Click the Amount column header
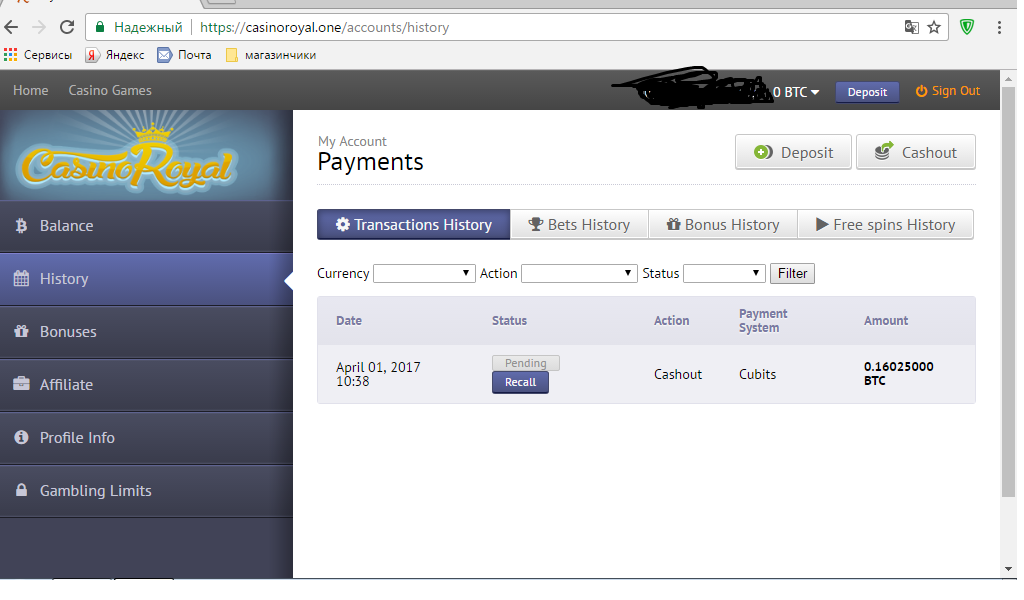1024x600 pixels. click(886, 321)
